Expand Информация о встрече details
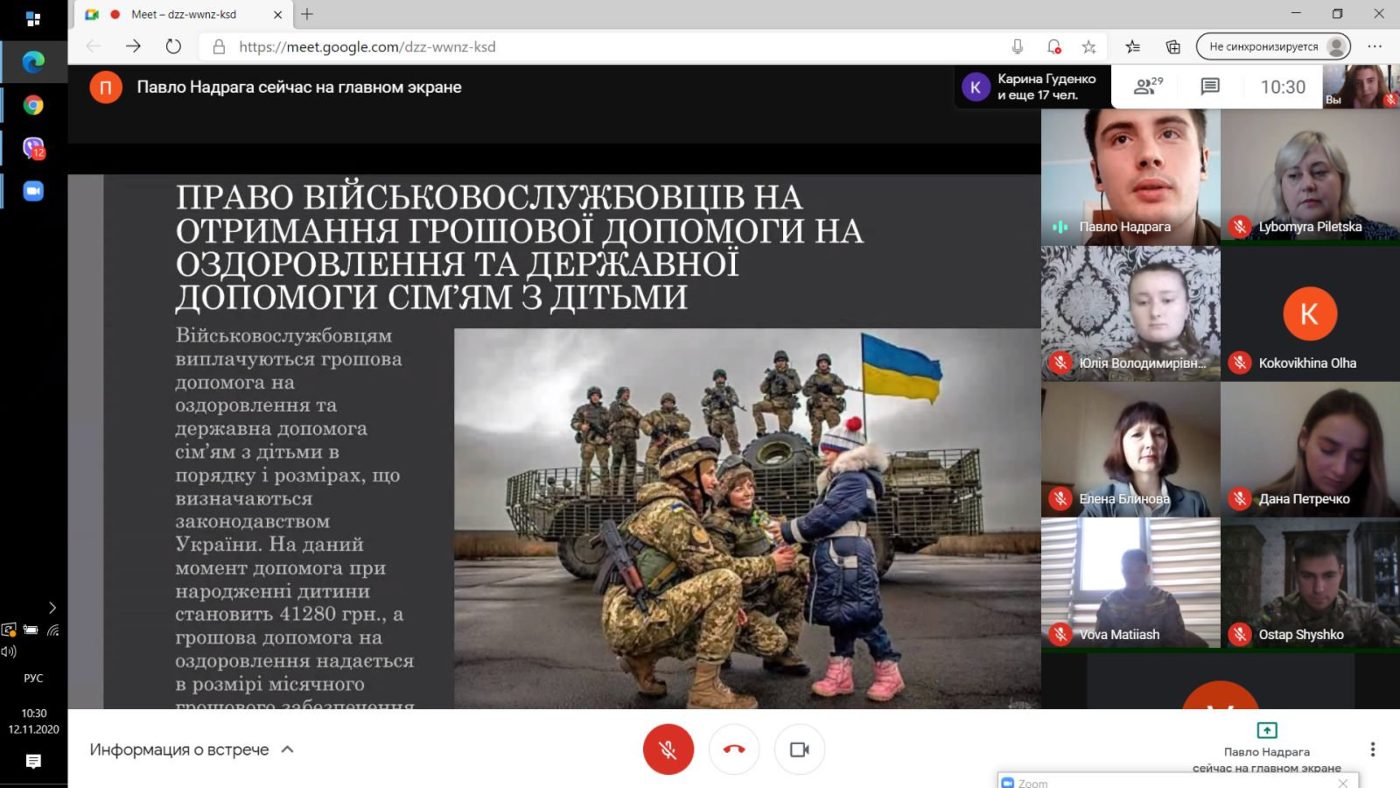The width and height of the screenshot is (1400, 788). [192, 749]
